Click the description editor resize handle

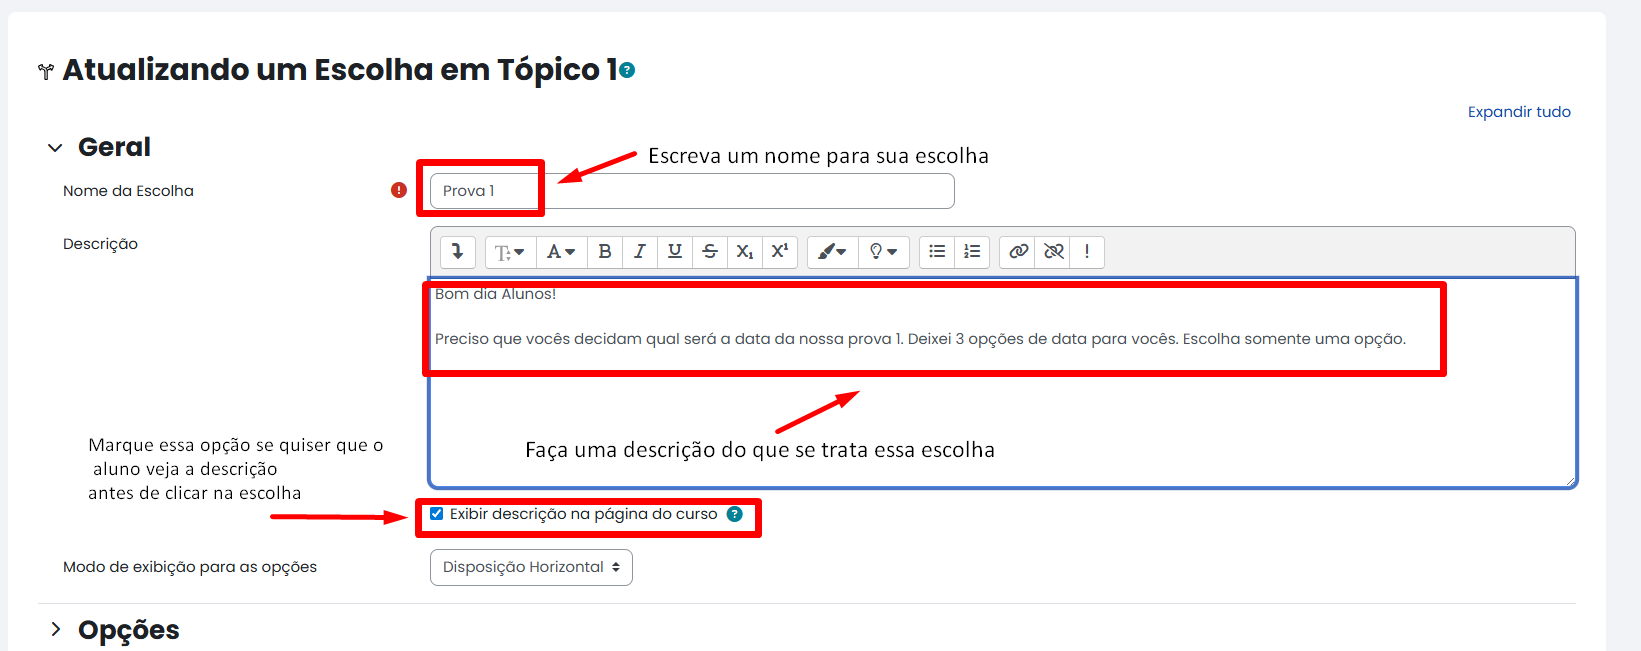pyautogui.click(x=1570, y=481)
